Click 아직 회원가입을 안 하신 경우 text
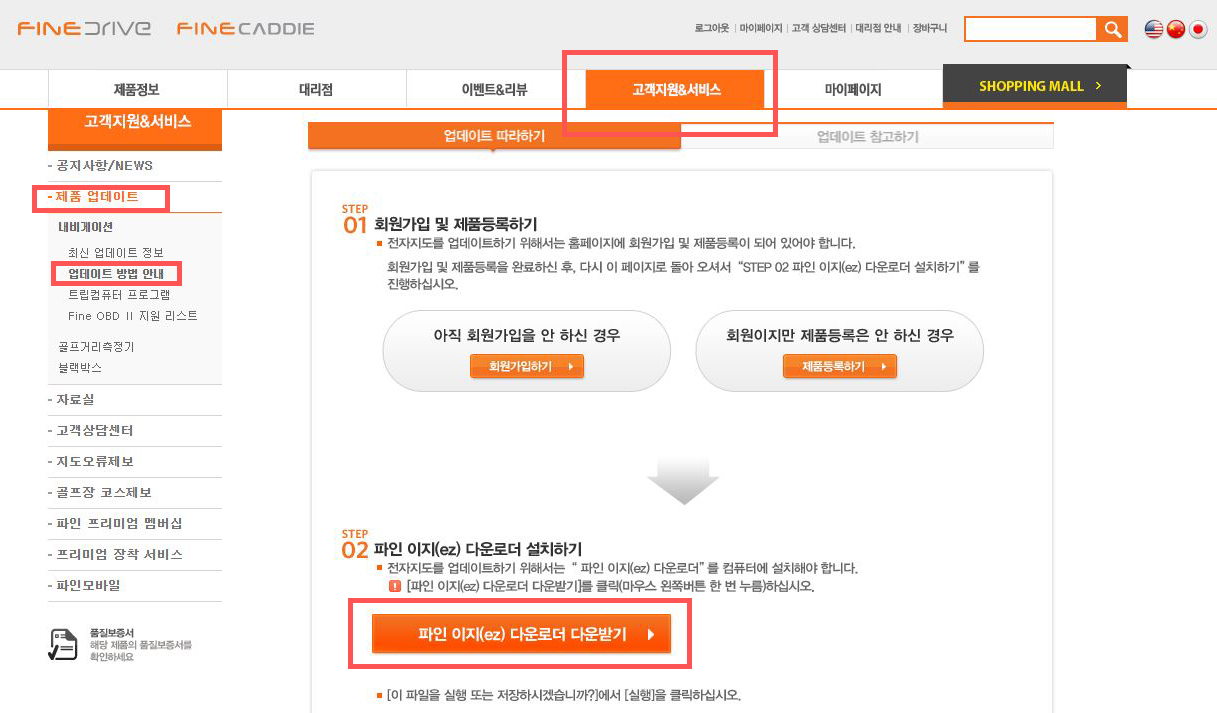 pyautogui.click(x=527, y=335)
